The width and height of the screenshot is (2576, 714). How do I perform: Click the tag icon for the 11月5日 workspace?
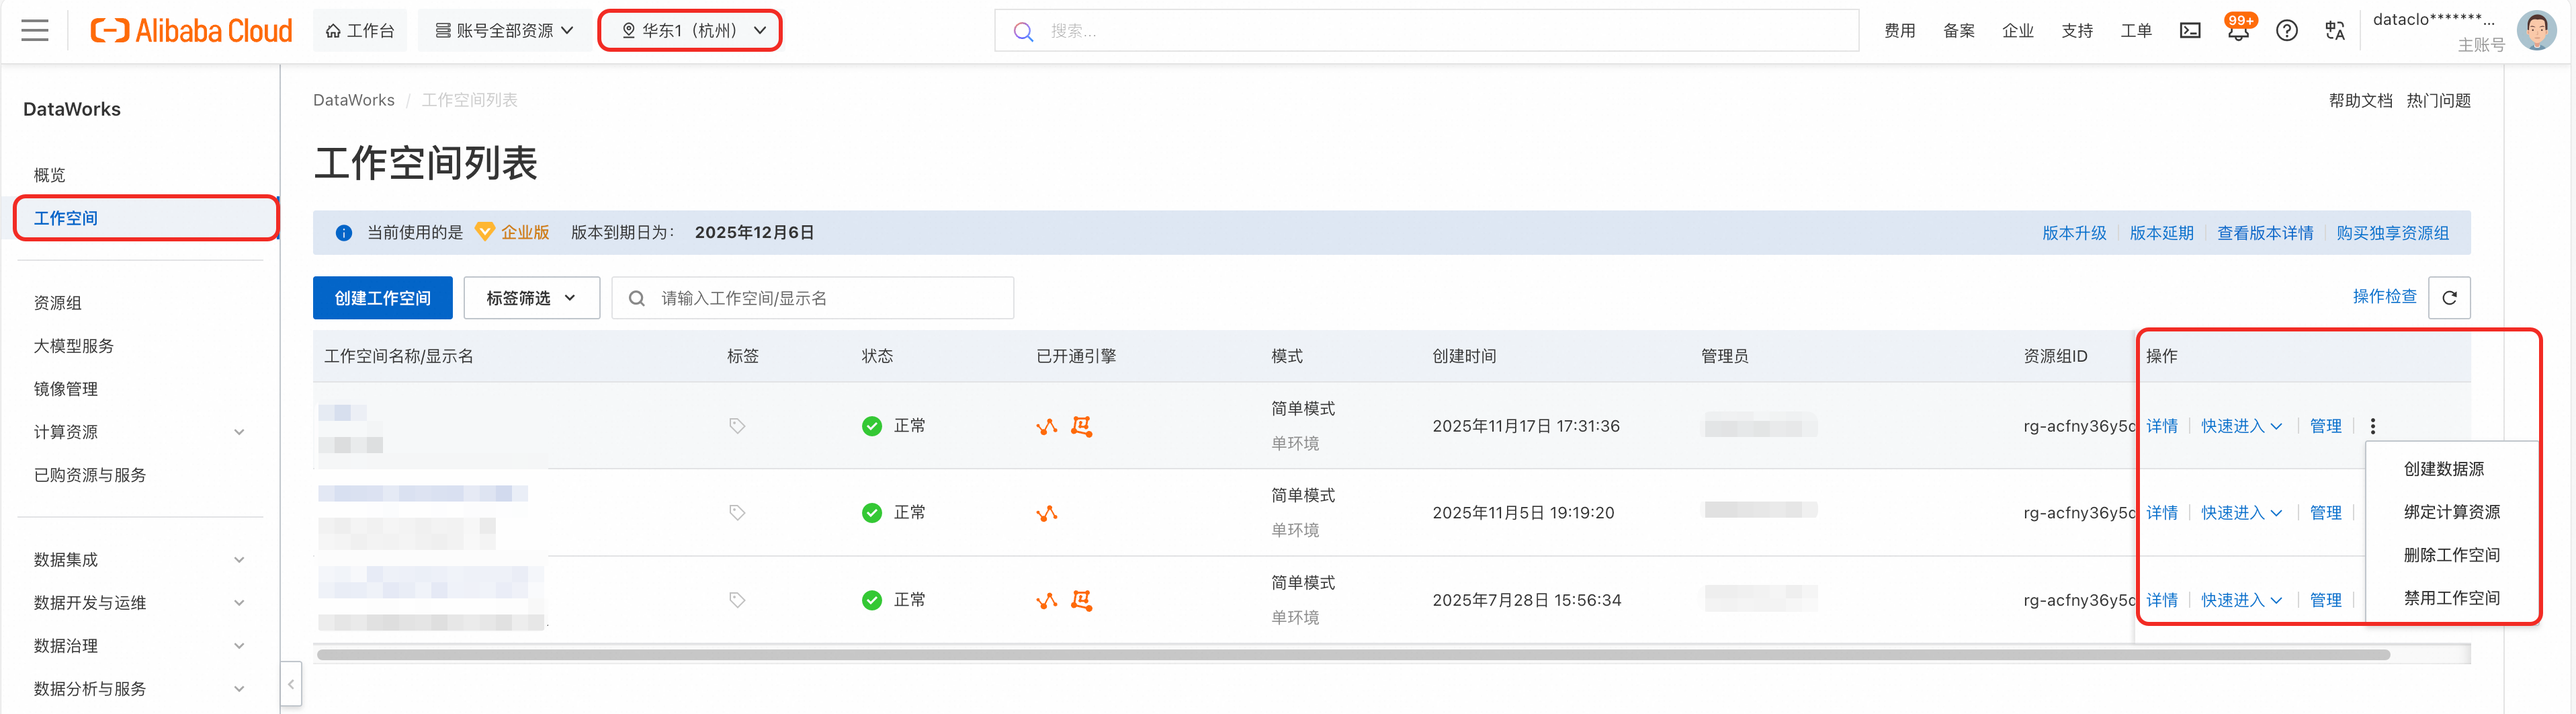(x=737, y=513)
